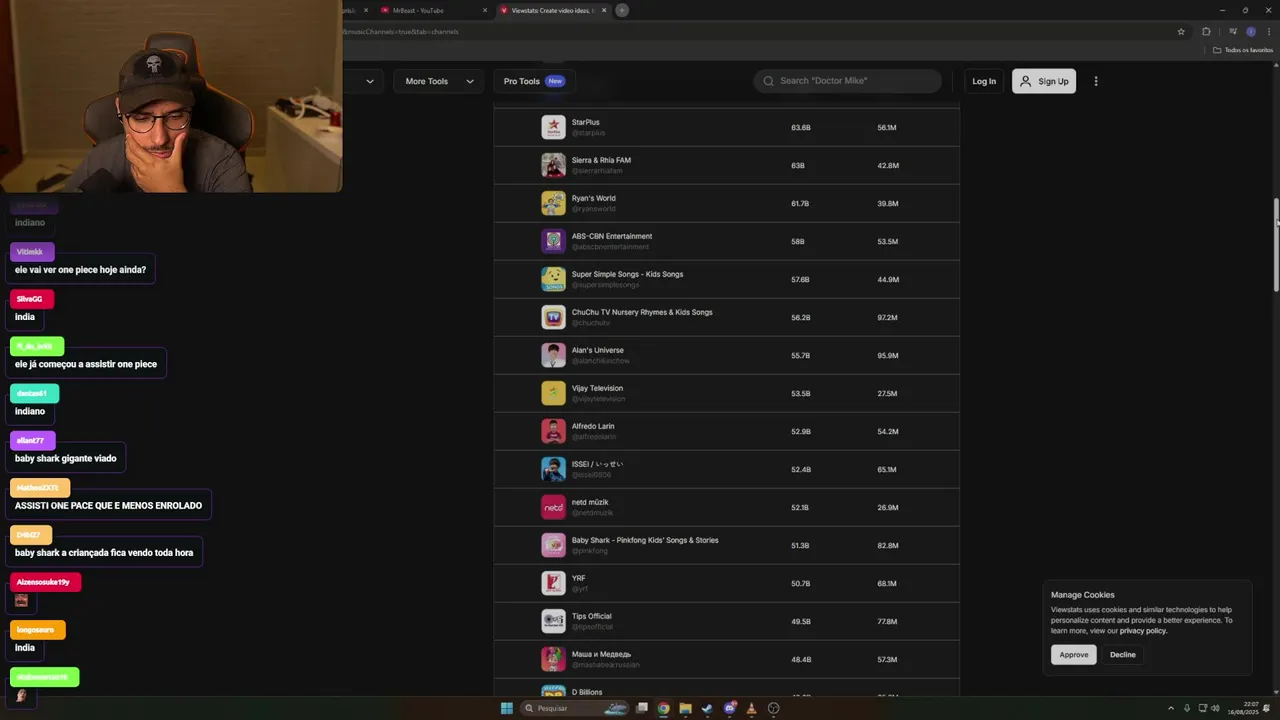
Task: Click netd müzik pink logo
Action: [x=553, y=507]
